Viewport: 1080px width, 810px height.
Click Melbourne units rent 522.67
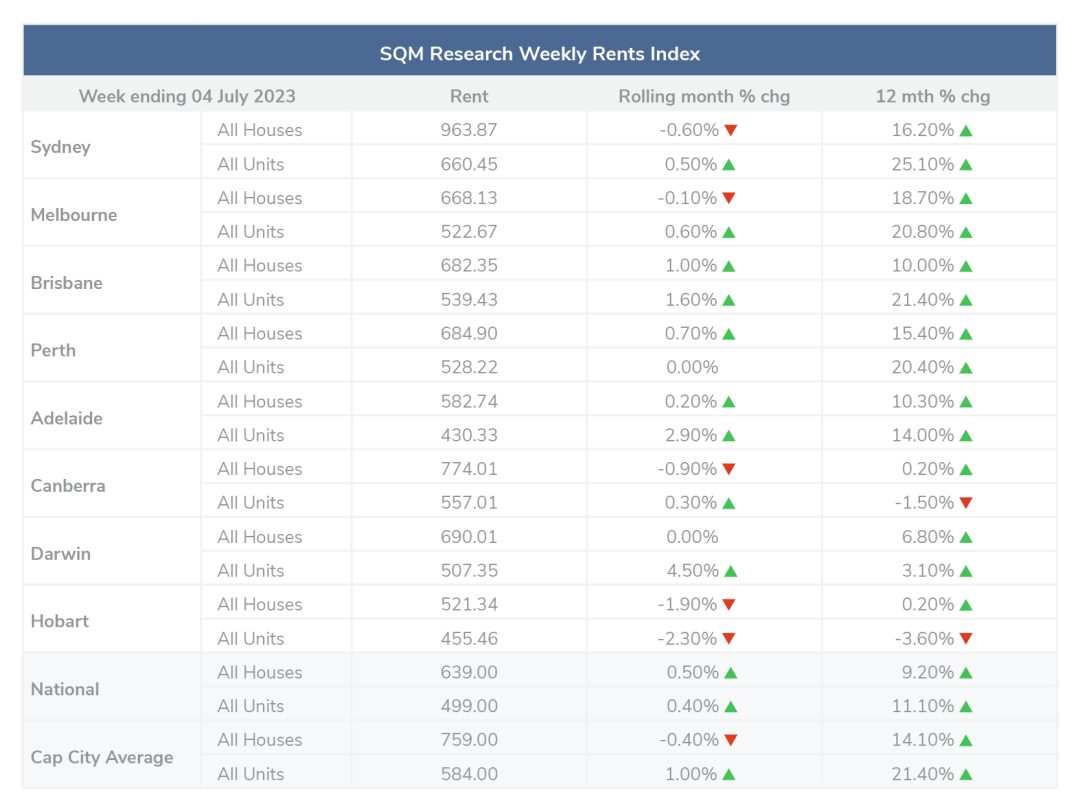tap(469, 232)
